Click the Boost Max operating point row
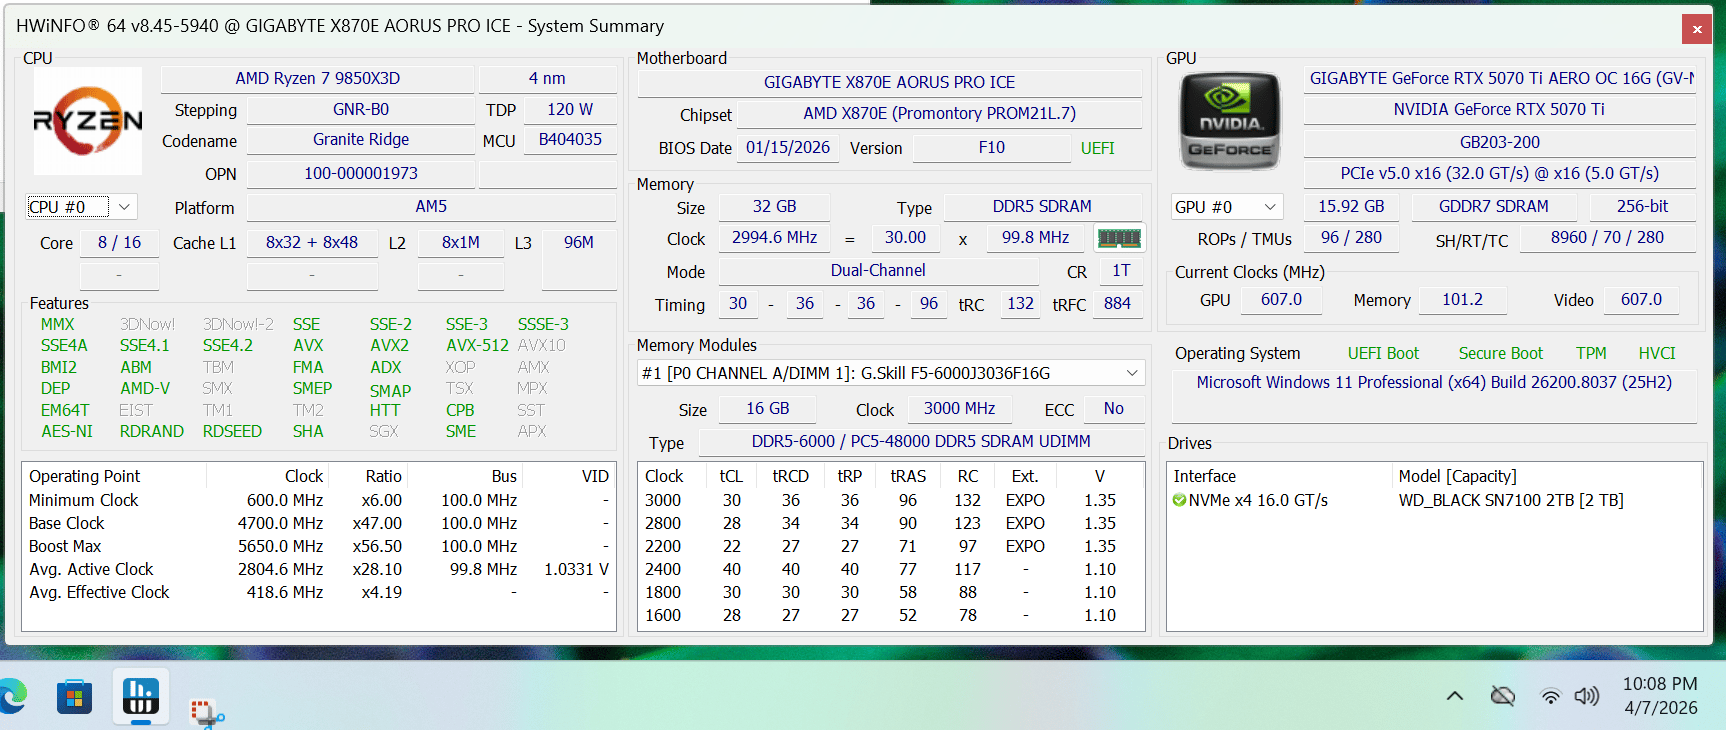Screen dimensions: 1726x730 (319, 546)
